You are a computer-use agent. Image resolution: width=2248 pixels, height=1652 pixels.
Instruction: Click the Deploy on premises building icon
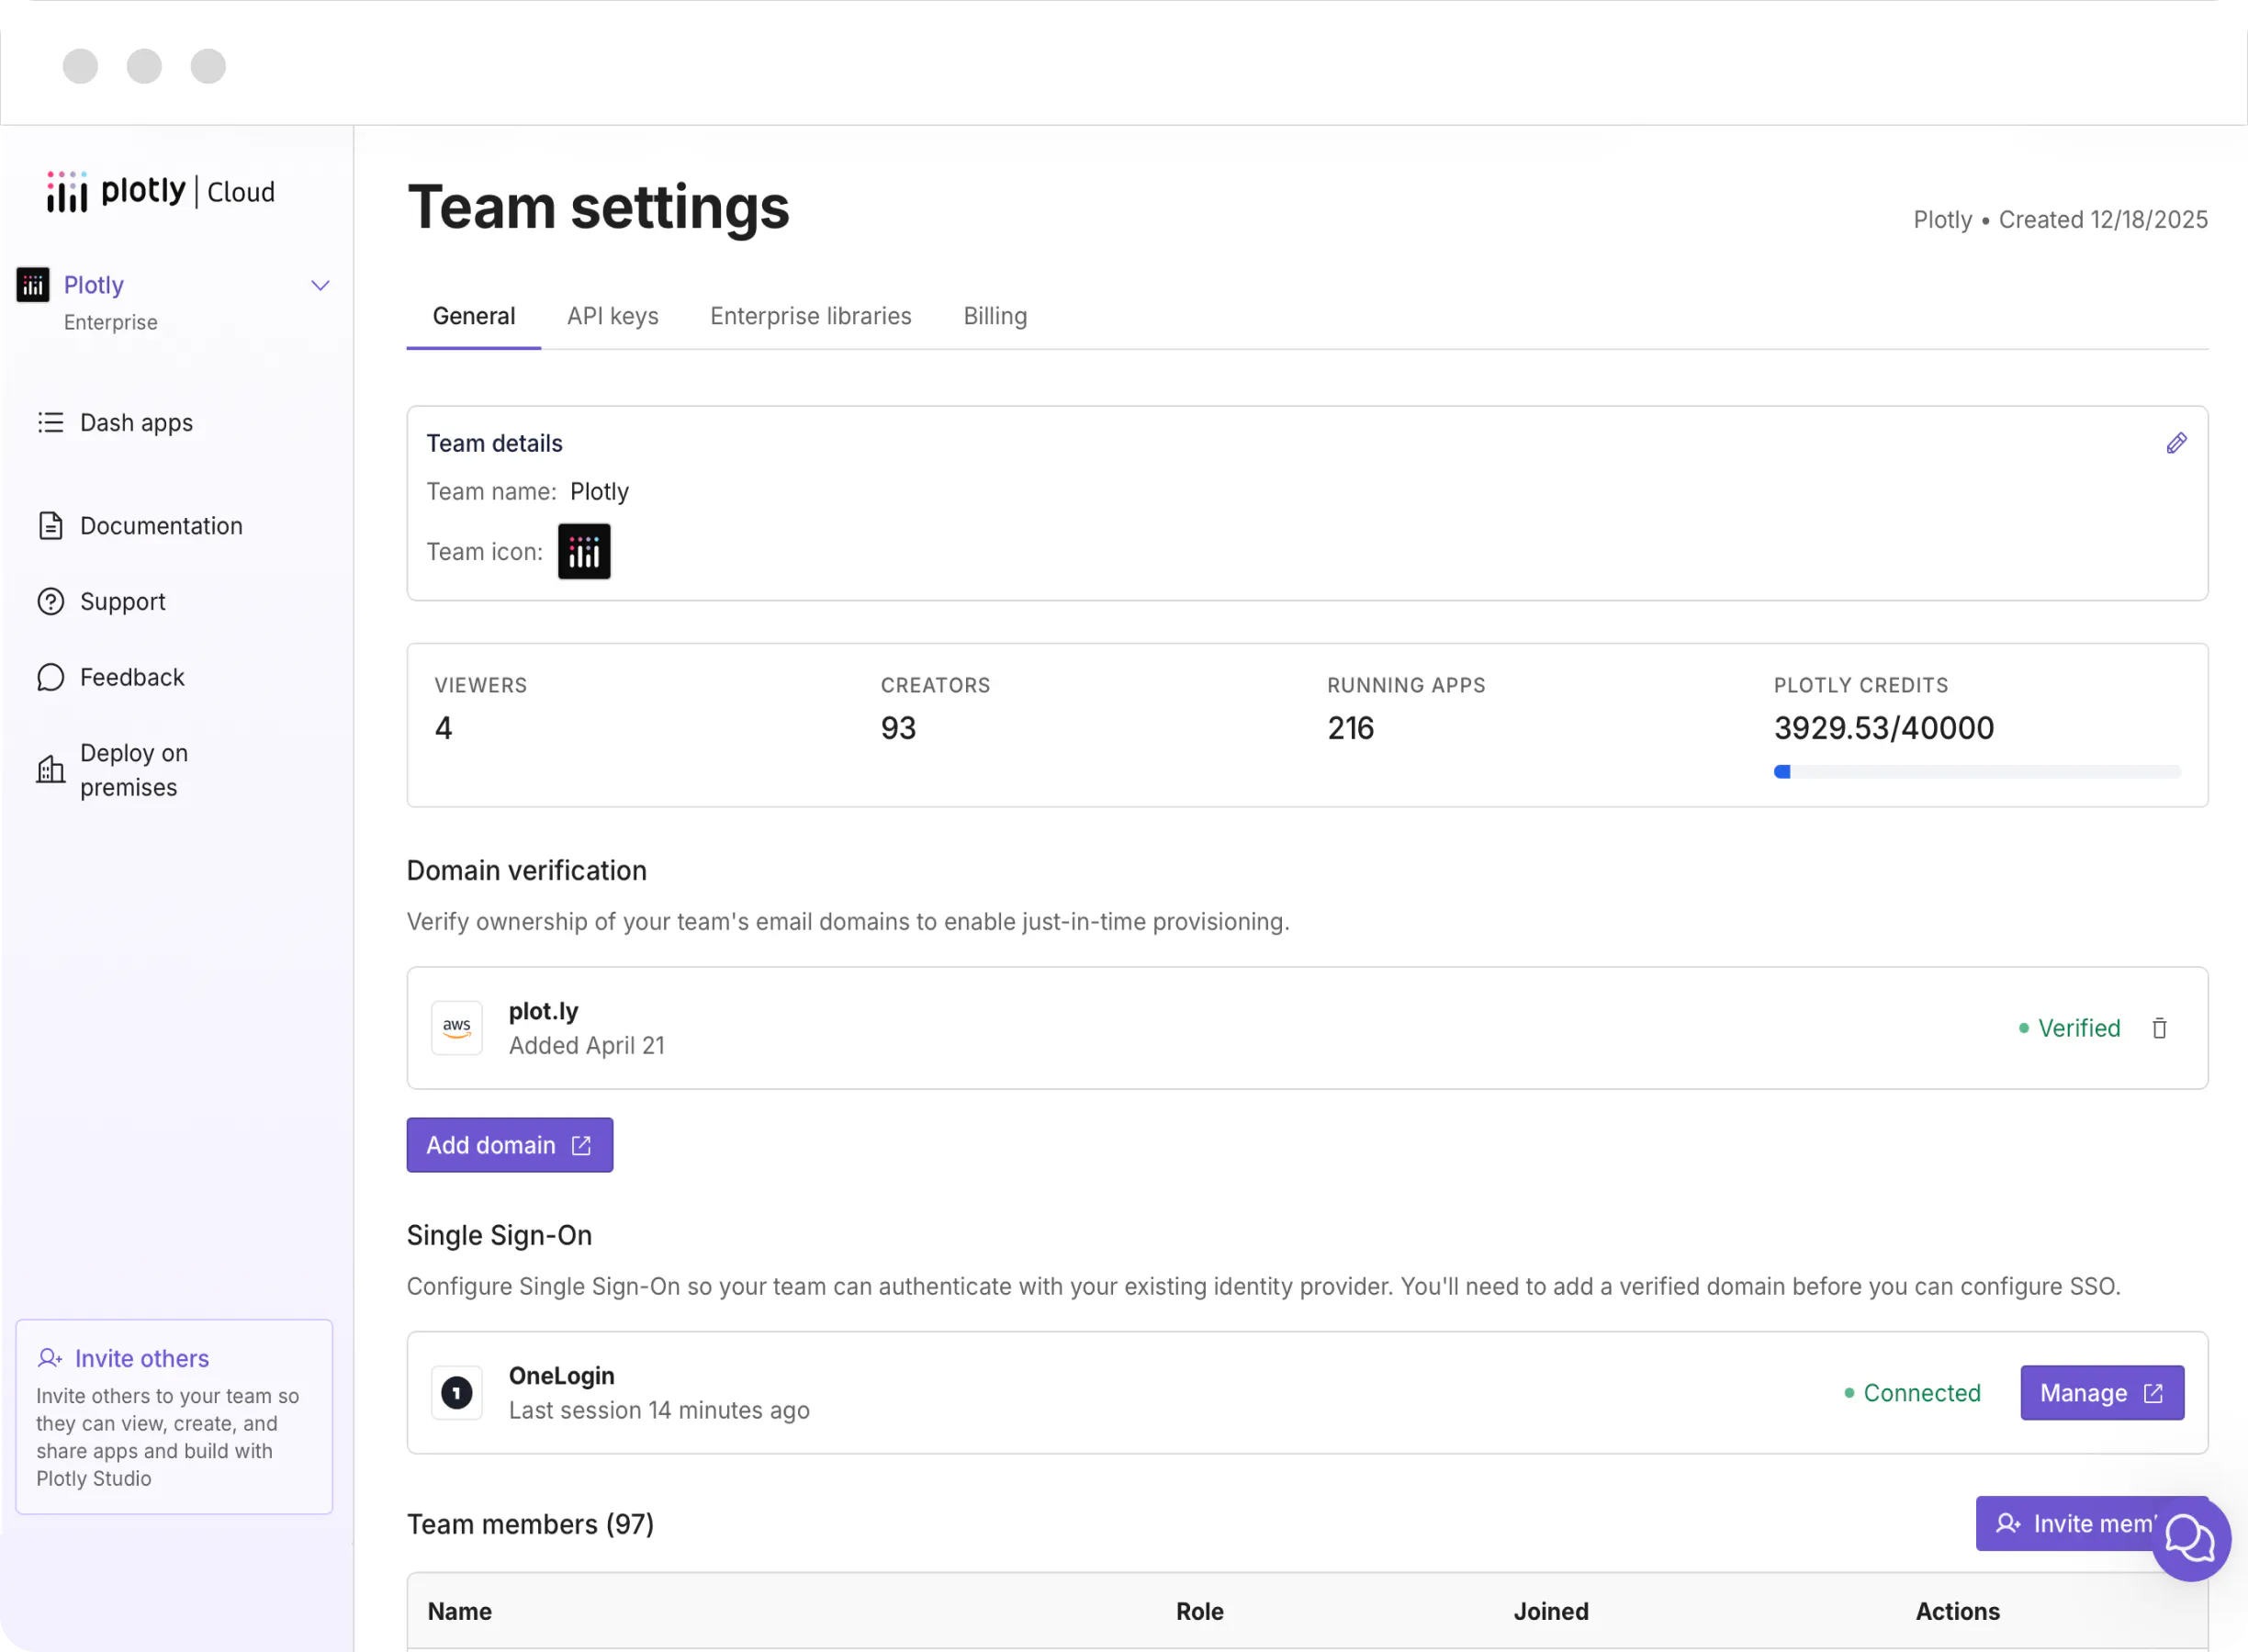(x=51, y=770)
